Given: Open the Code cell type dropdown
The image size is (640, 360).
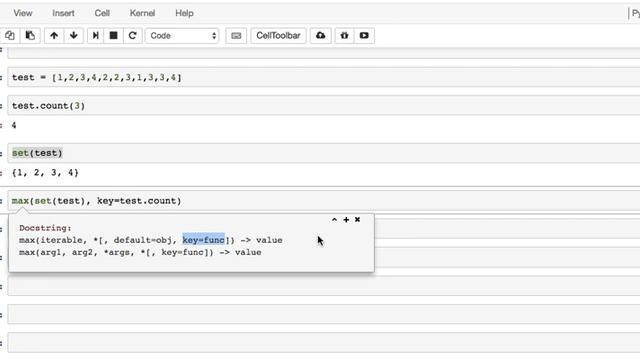Looking at the screenshot, I should click(182, 36).
